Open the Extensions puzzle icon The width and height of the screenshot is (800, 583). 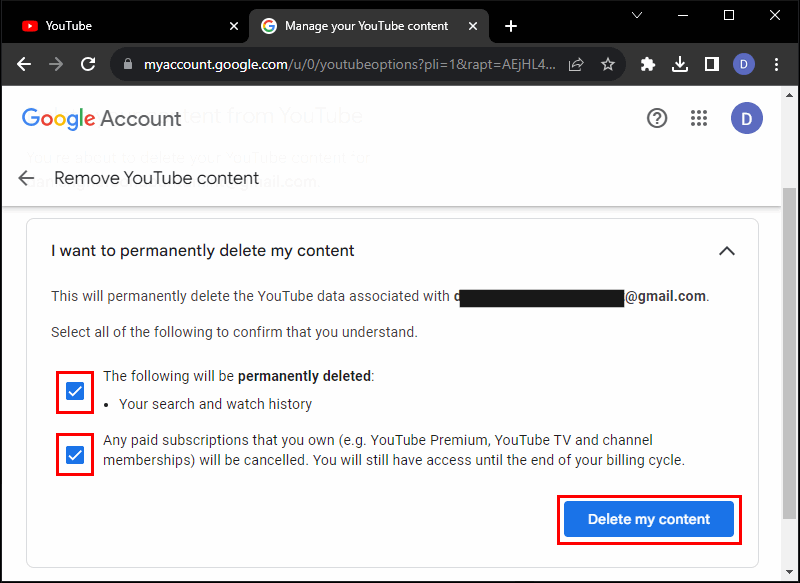(648, 65)
